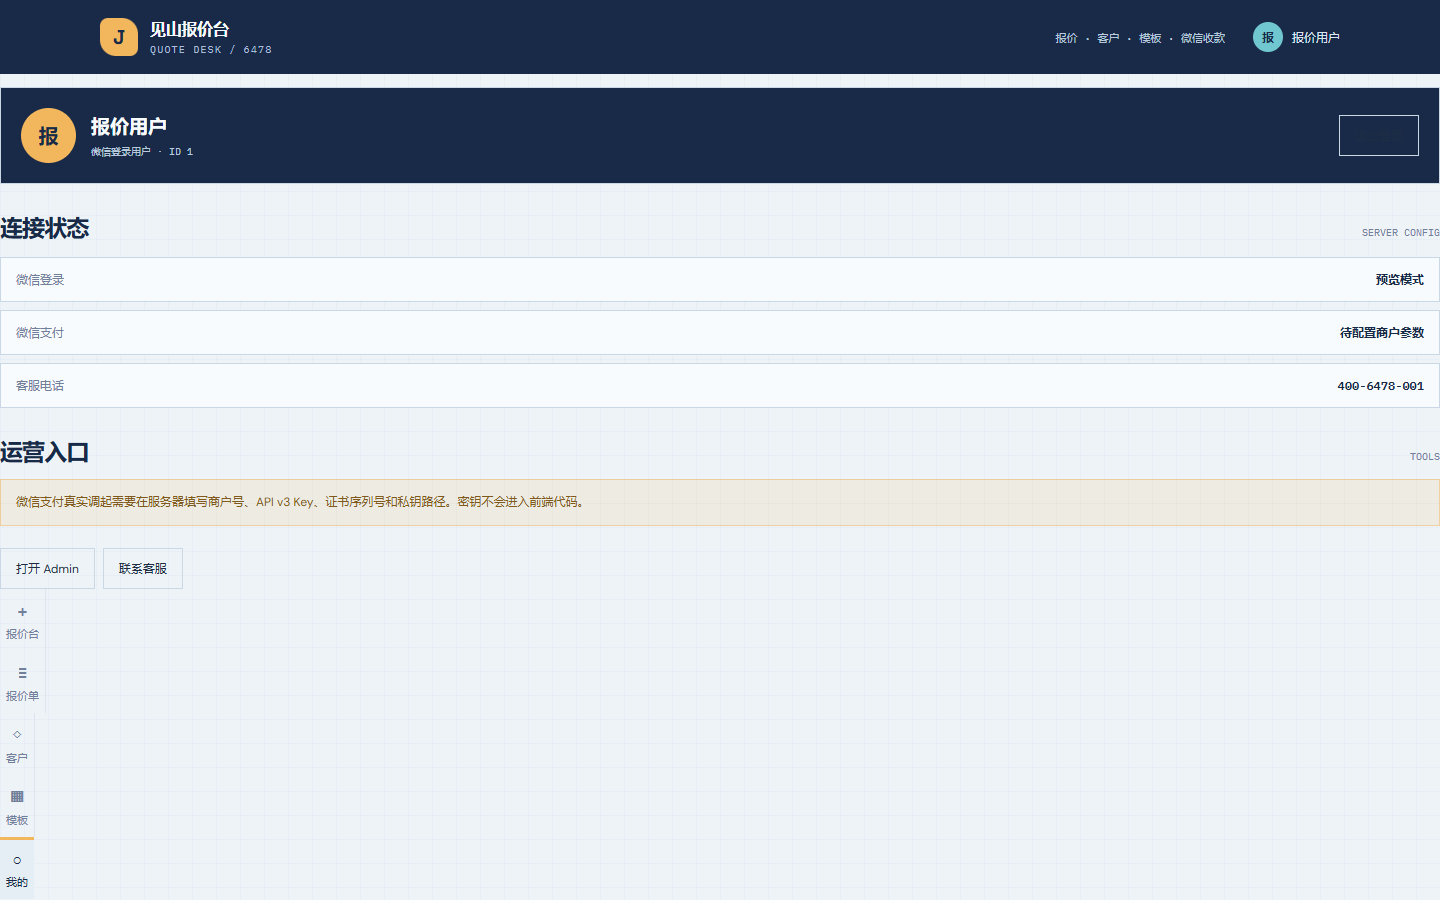
Task: Click the 见山报价台 site title
Action: 190,29
